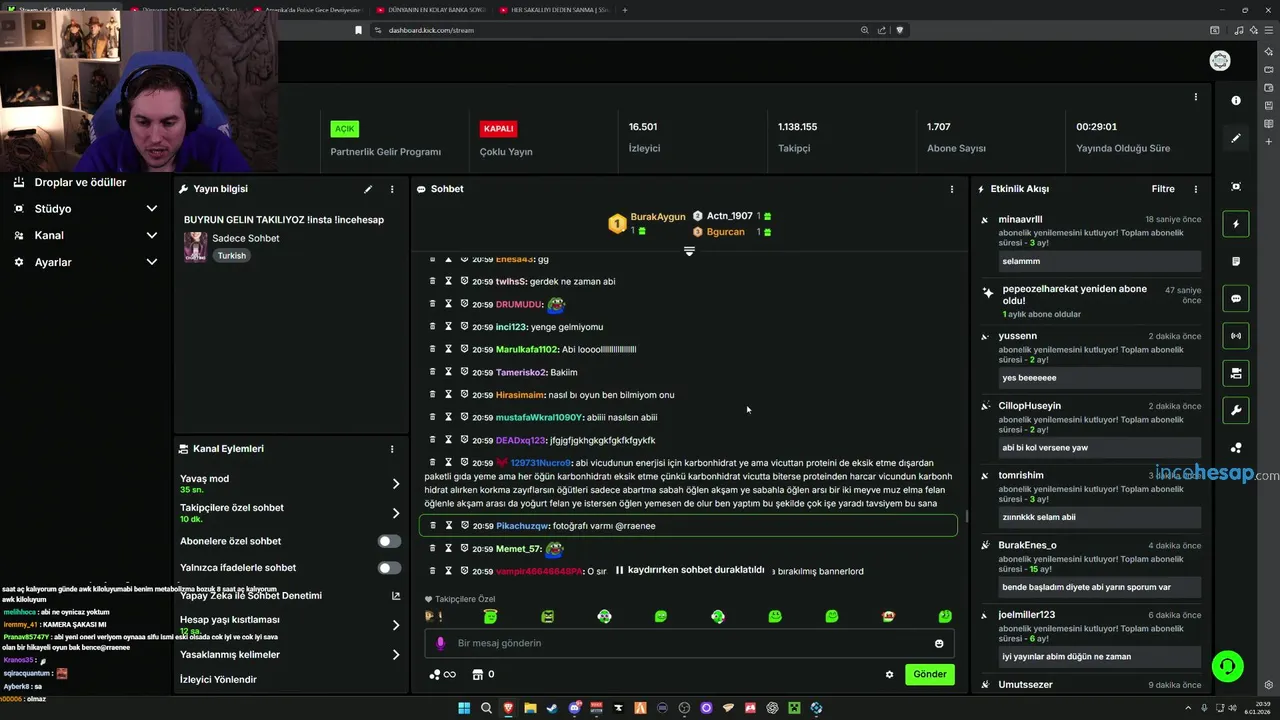This screenshot has height=720, width=1280.
Task: Click the AÇIK partner program badge
Action: 345,129
